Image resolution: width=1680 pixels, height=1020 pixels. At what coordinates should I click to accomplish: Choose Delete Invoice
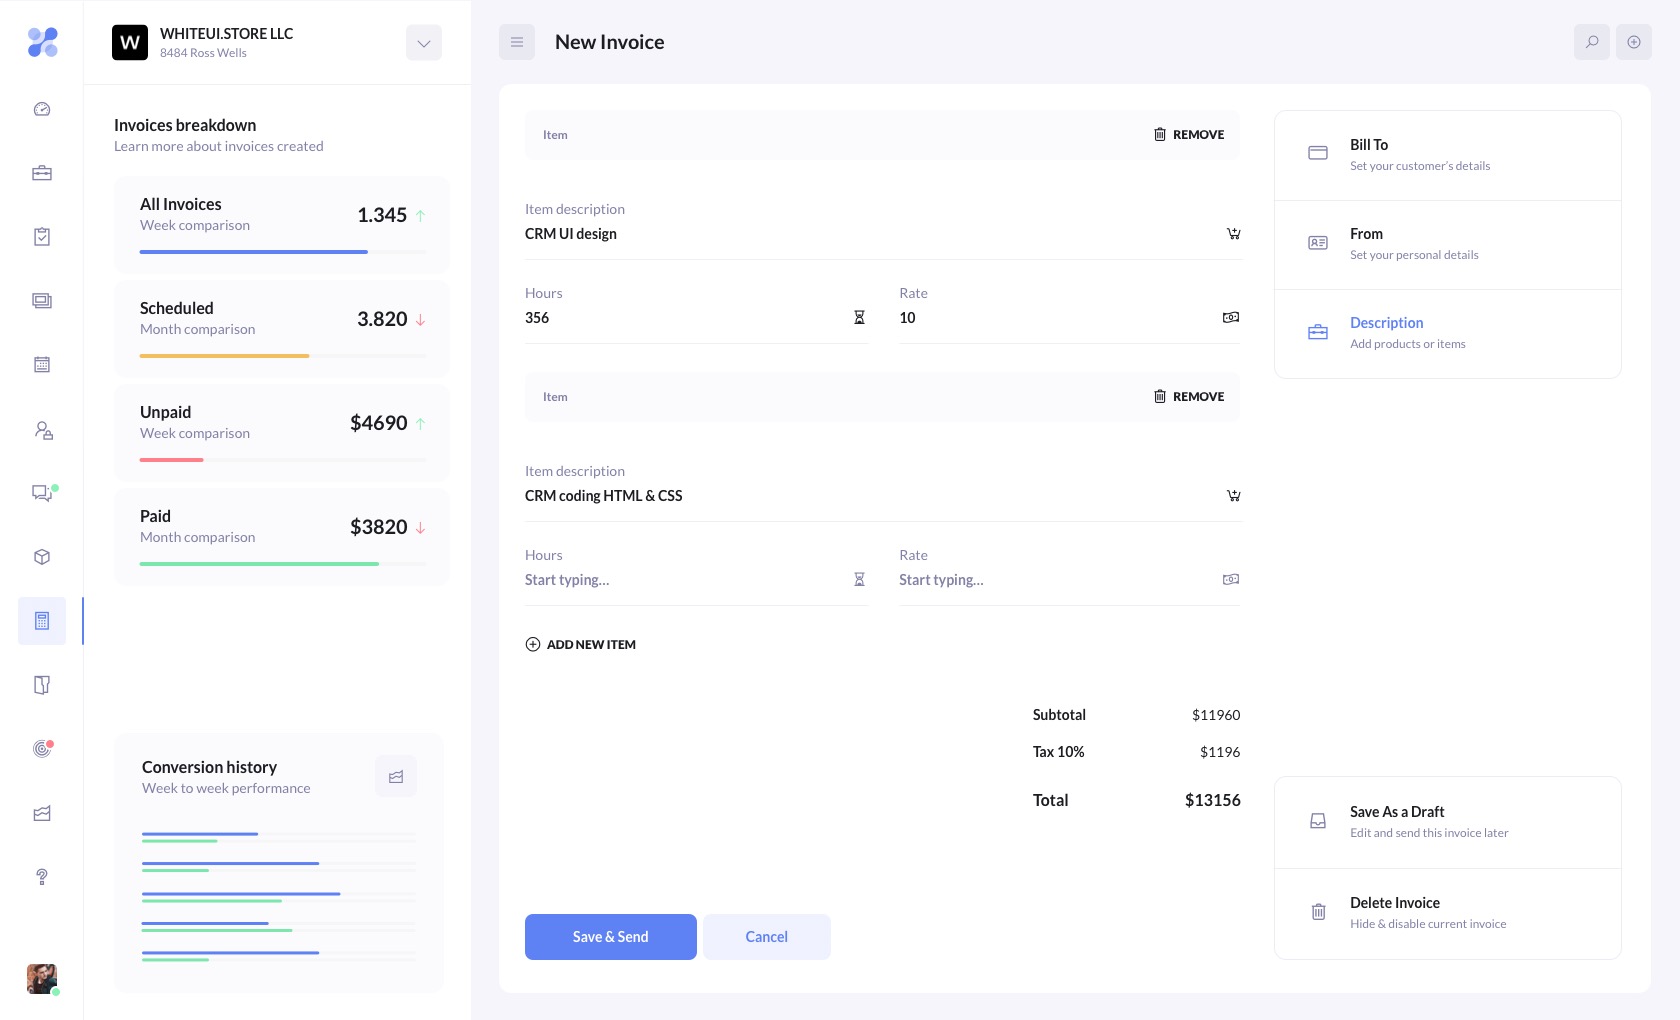[x=1448, y=913]
